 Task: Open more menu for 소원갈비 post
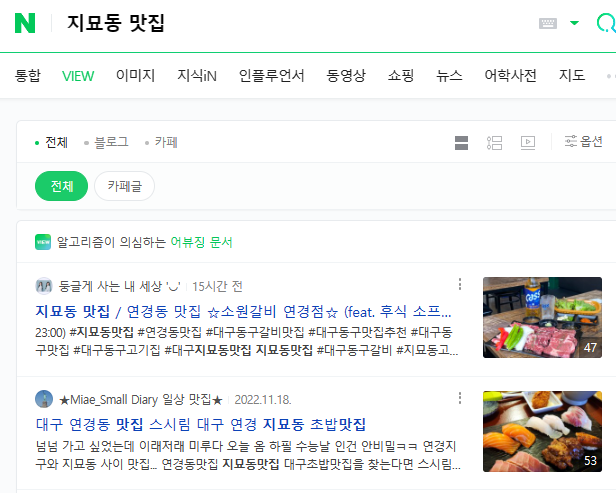tap(460, 284)
